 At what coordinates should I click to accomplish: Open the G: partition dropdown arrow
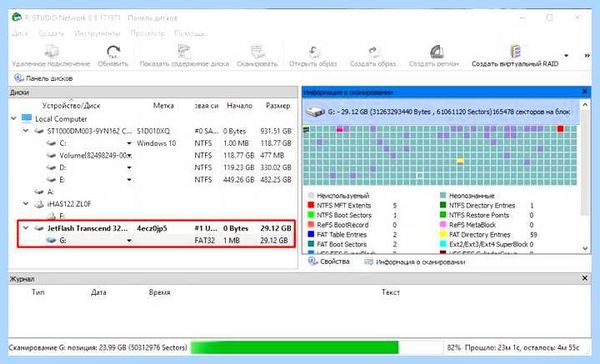[129, 240]
